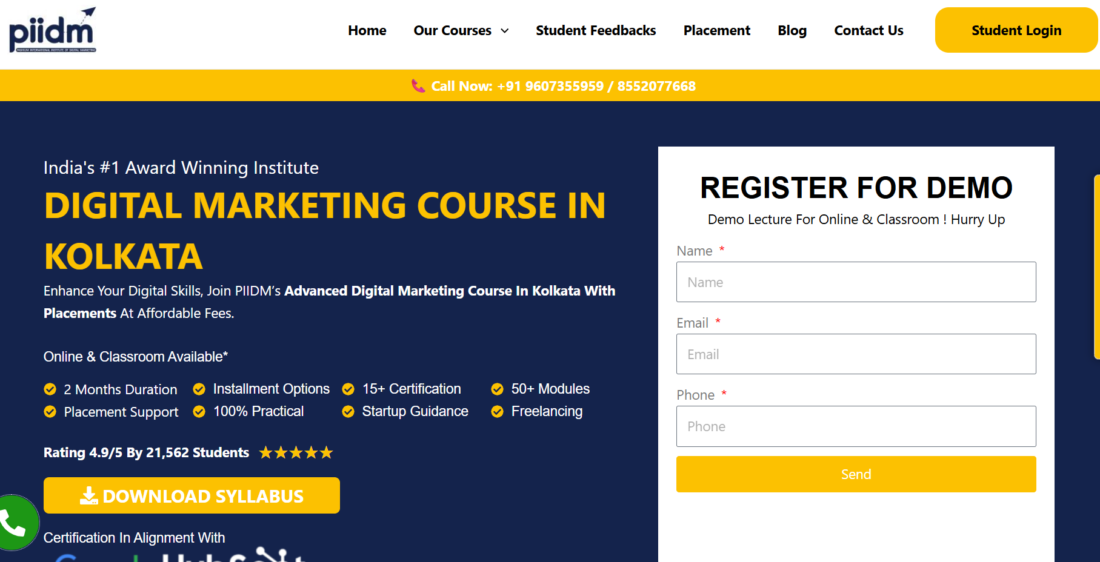Submit the demo form with Send
This screenshot has height=562, width=1100.
pos(856,474)
